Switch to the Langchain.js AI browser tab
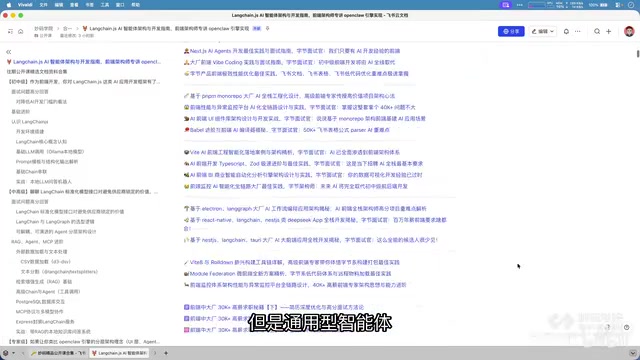 pyautogui.click(x=119, y=353)
